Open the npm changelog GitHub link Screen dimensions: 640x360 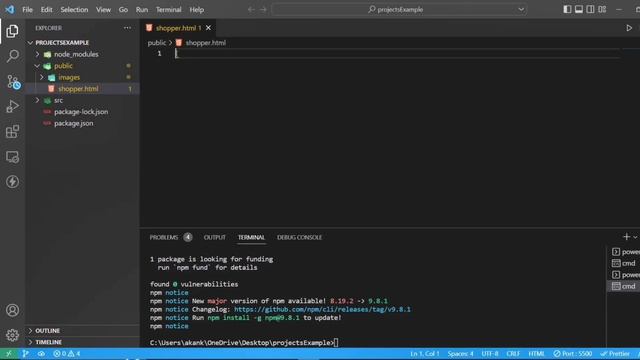point(322,309)
